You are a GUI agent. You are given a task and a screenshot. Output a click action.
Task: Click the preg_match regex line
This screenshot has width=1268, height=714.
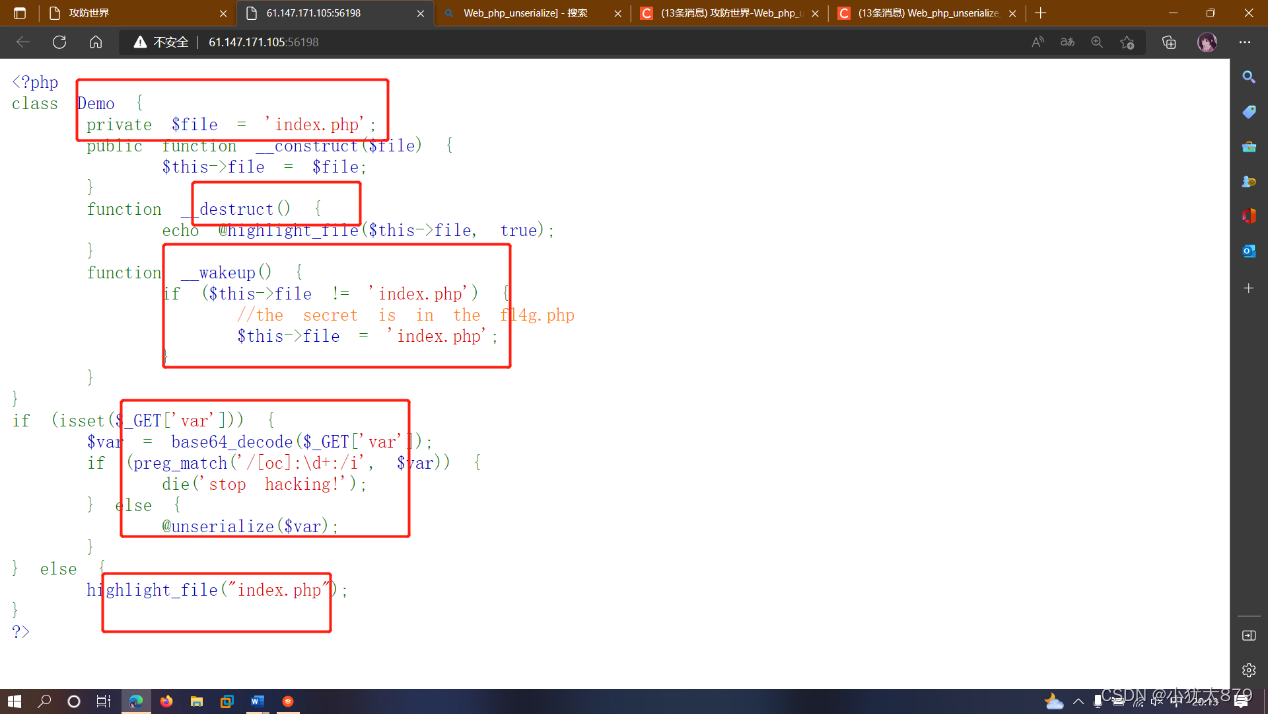[284, 463]
